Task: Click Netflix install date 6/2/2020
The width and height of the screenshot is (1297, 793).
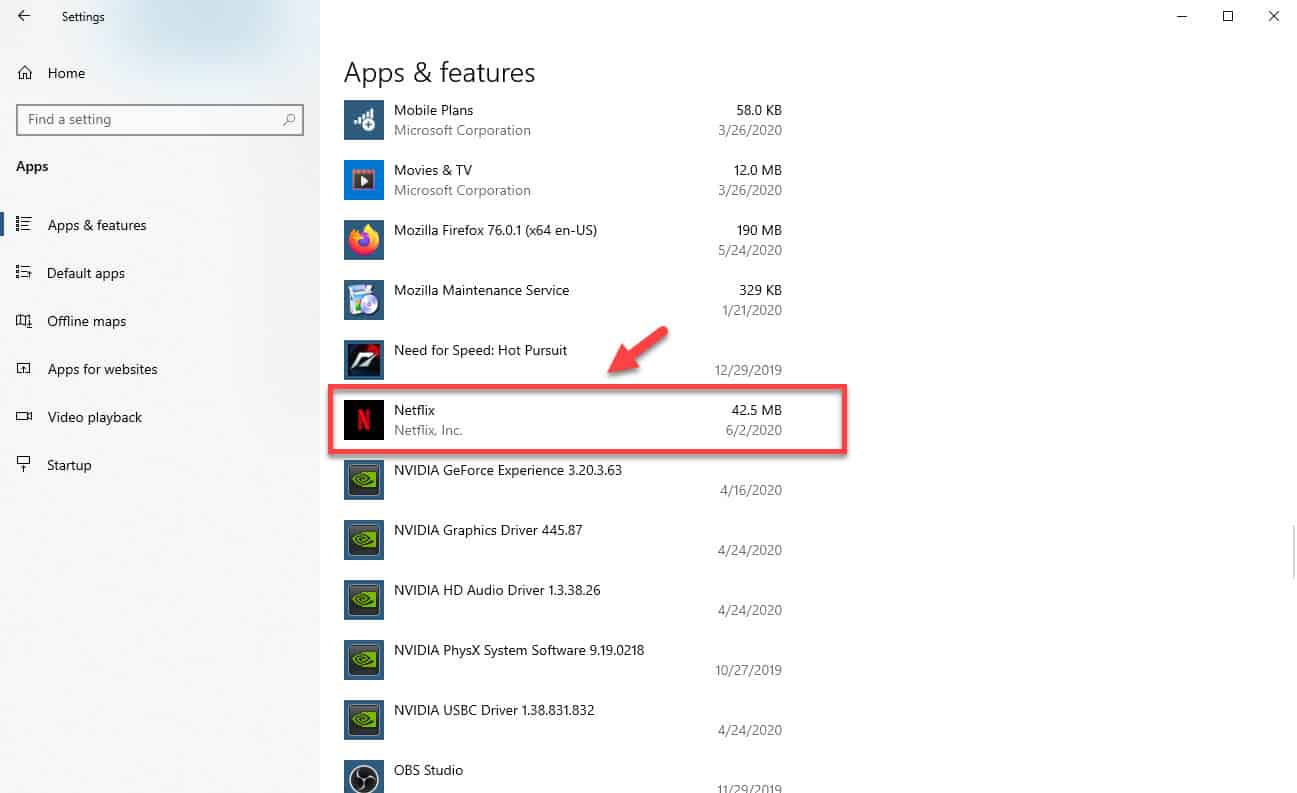Action: (x=756, y=430)
